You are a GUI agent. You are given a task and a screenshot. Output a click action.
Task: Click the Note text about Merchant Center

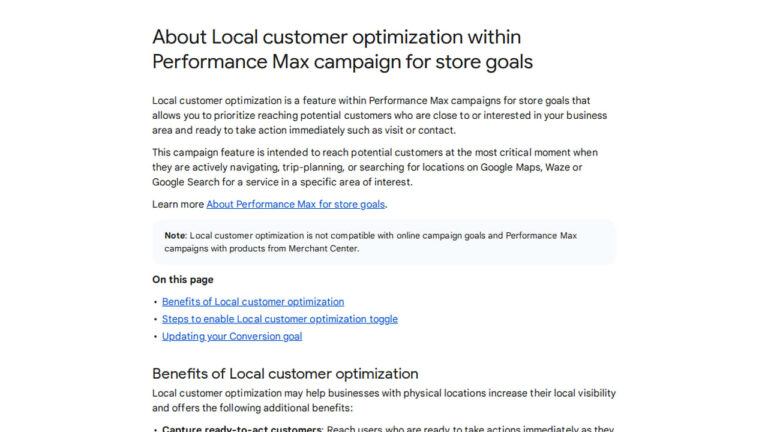[x=371, y=242]
